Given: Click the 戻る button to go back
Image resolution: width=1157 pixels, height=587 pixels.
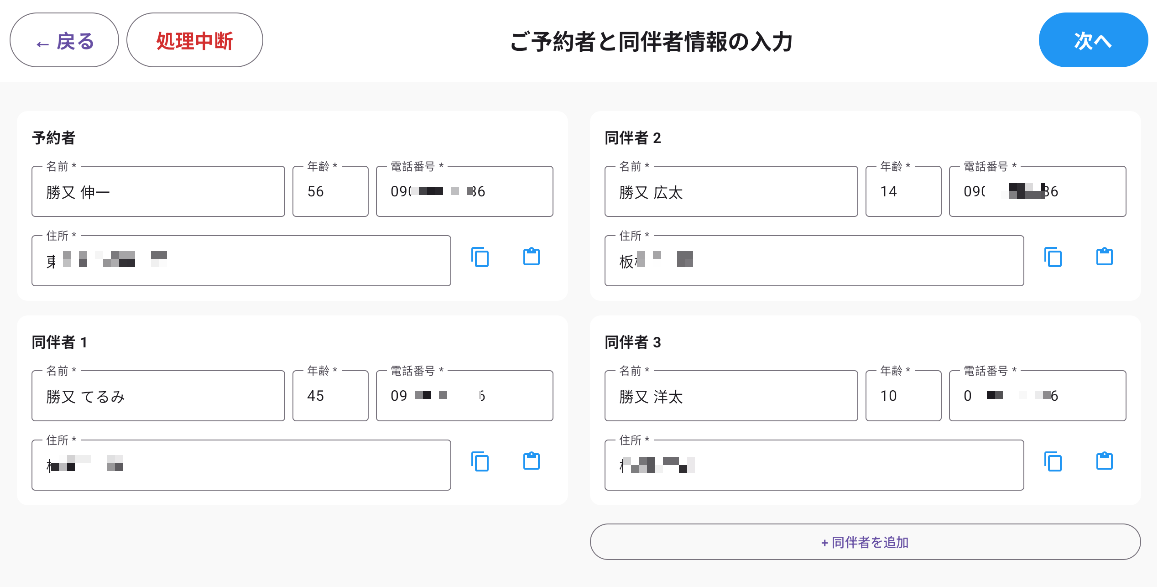Looking at the screenshot, I should point(64,39).
